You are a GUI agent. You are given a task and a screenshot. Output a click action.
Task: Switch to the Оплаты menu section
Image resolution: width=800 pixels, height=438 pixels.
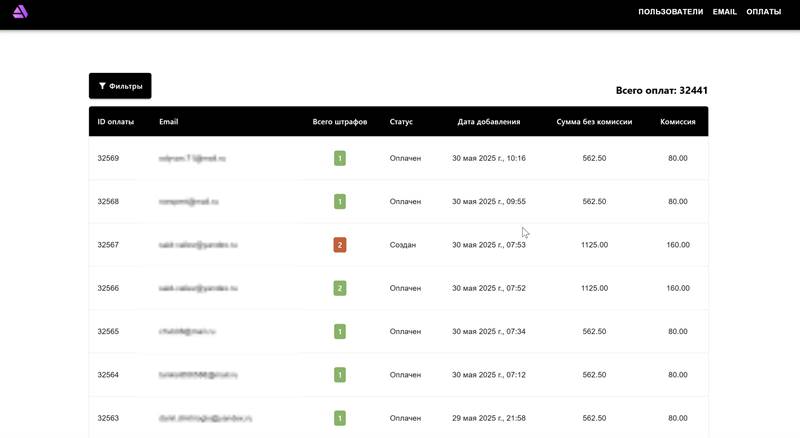763,12
